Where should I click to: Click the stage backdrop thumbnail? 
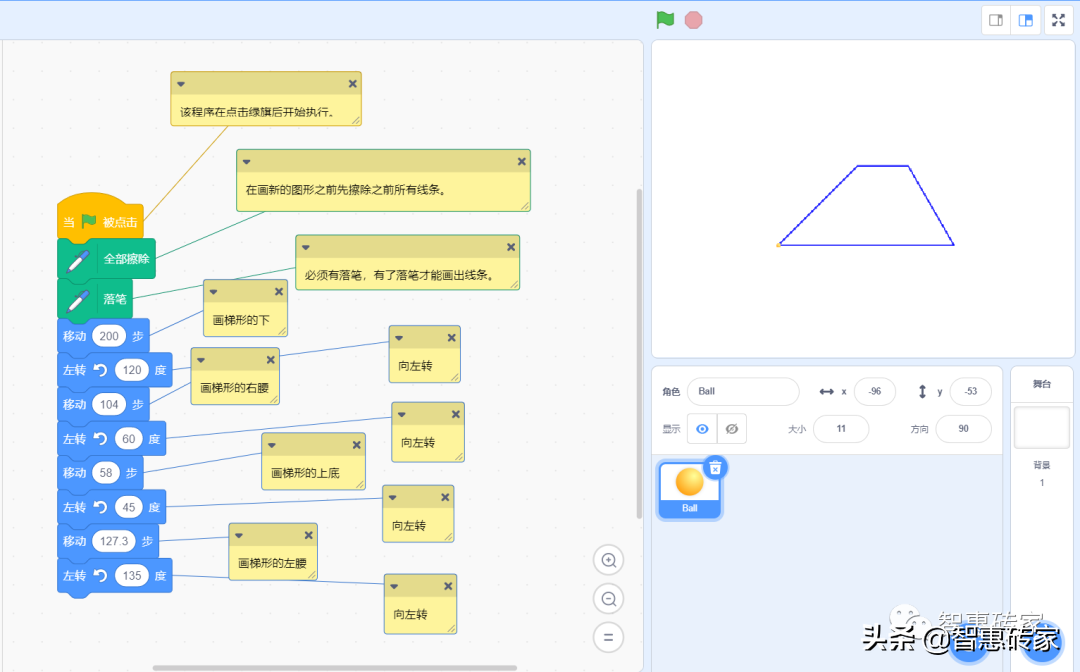click(x=1041, y=428)
